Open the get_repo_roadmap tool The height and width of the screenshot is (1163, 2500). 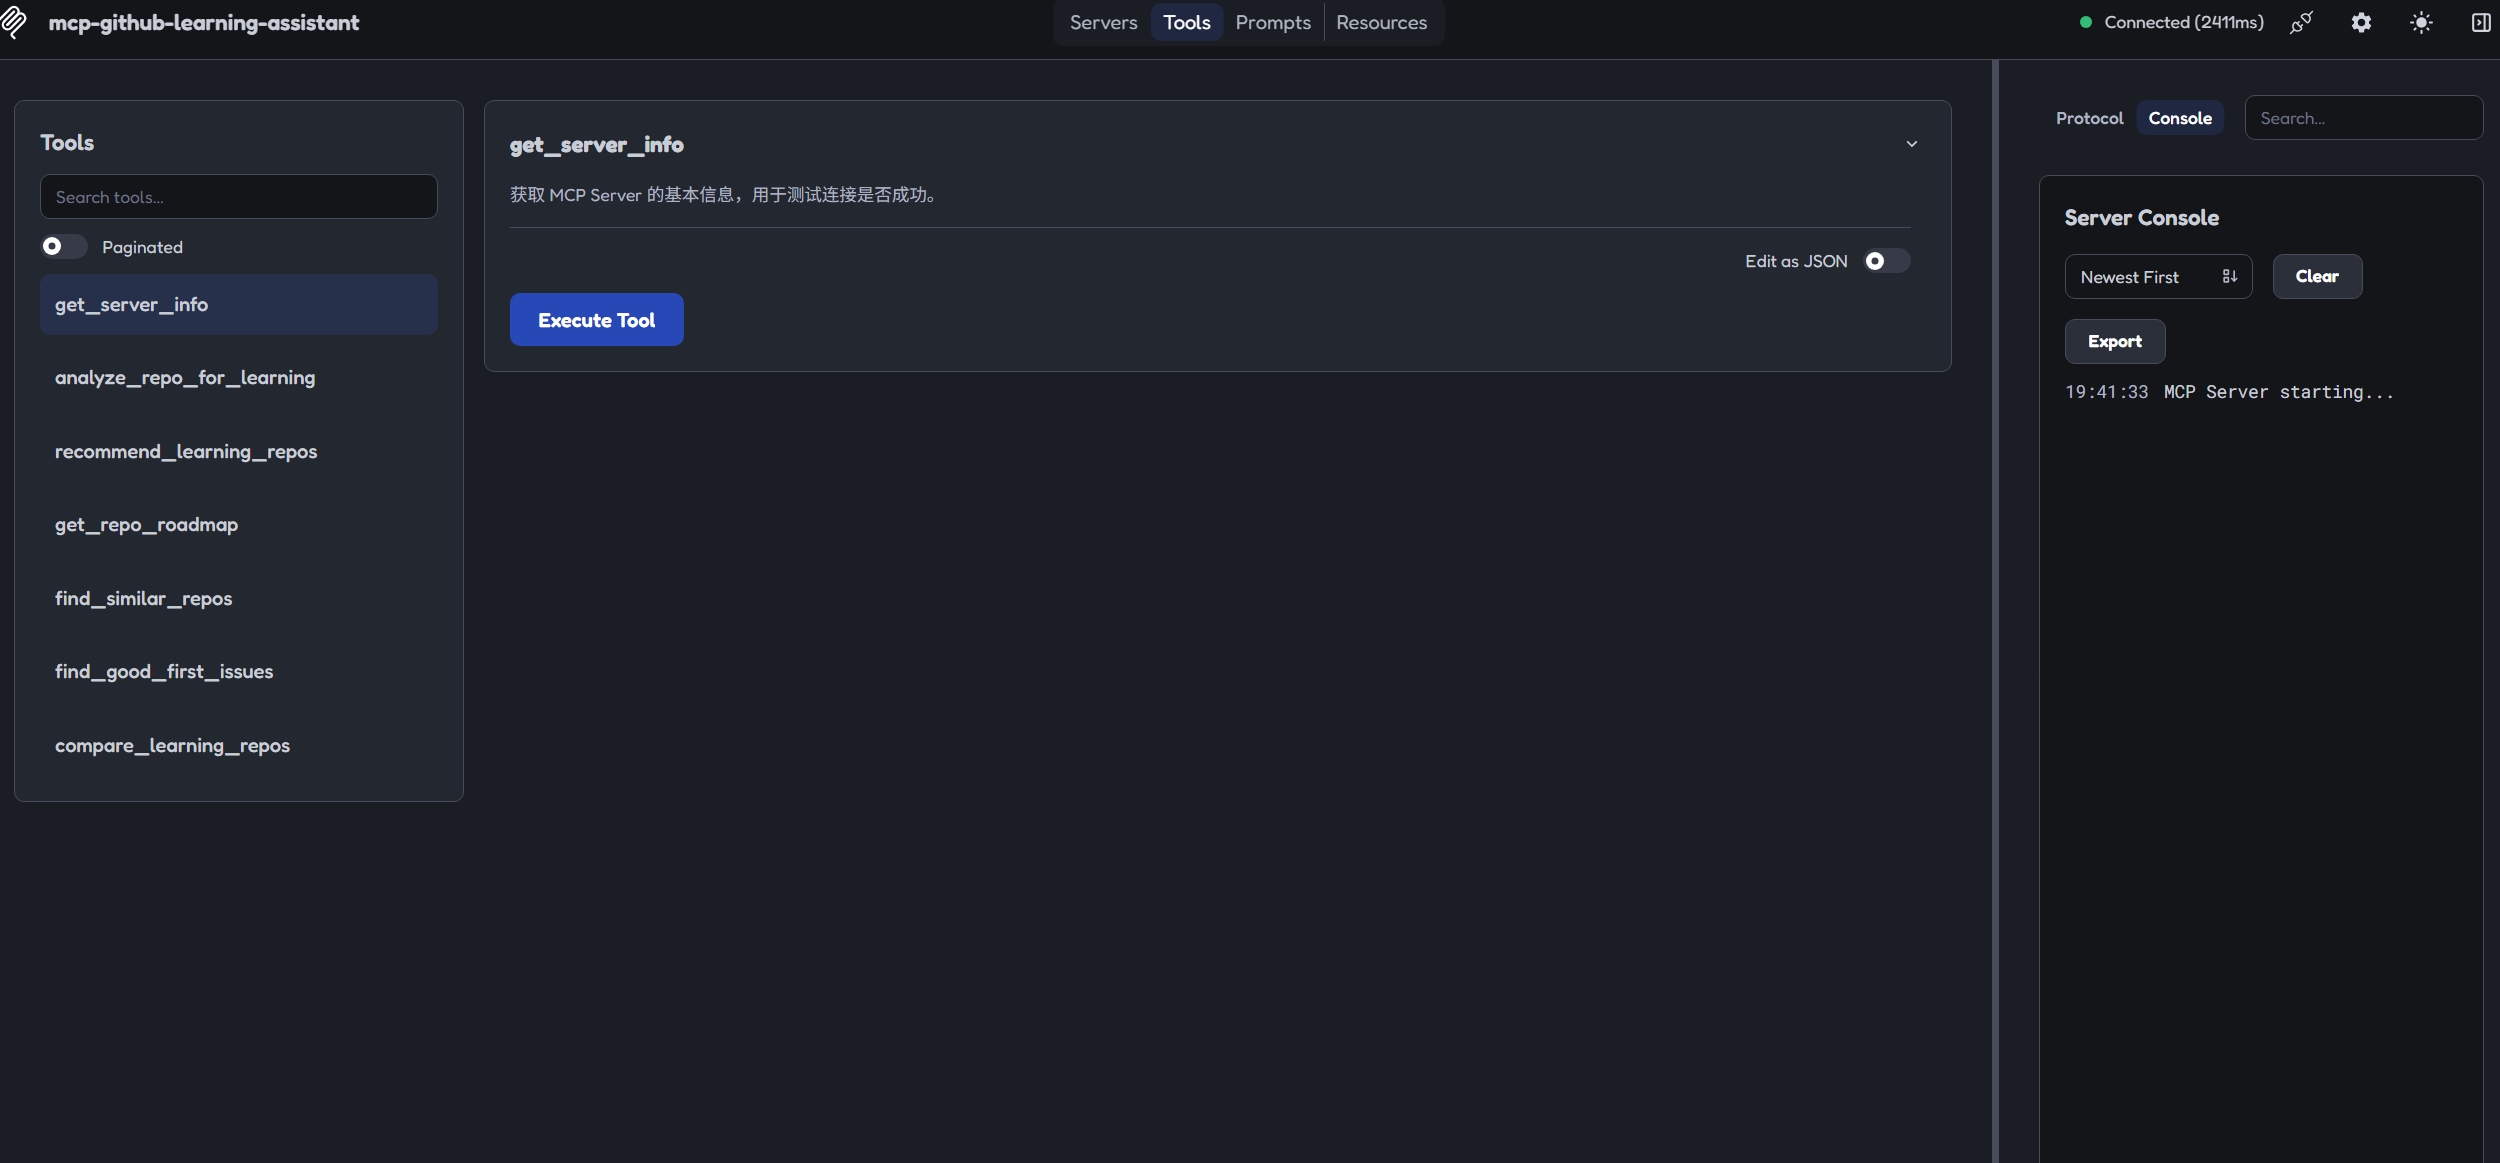point(239,525)
